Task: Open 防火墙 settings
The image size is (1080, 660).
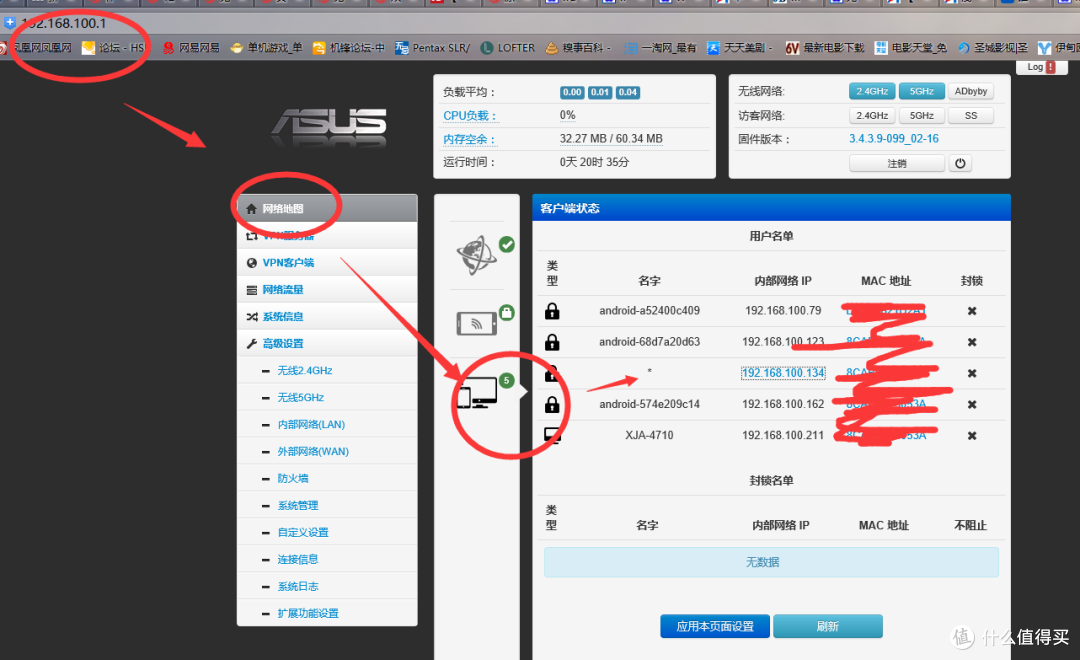Action: point(293,478)
